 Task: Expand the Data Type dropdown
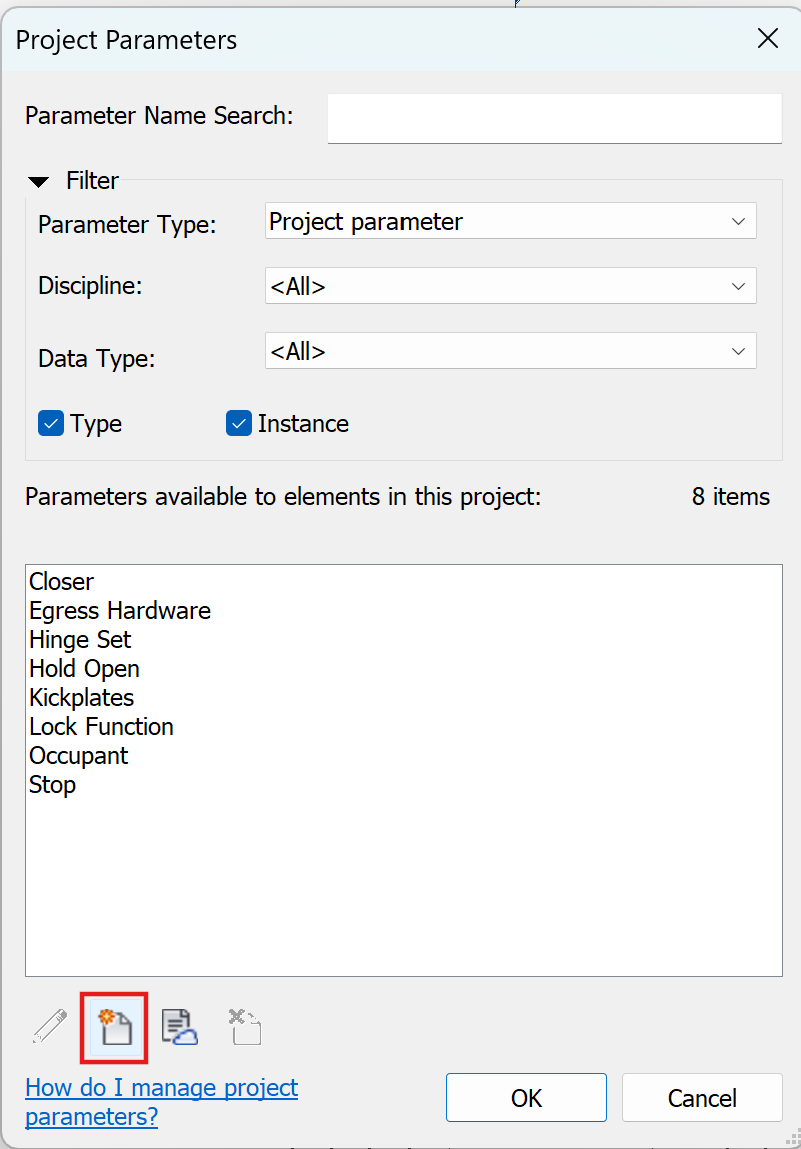(511, 351)
